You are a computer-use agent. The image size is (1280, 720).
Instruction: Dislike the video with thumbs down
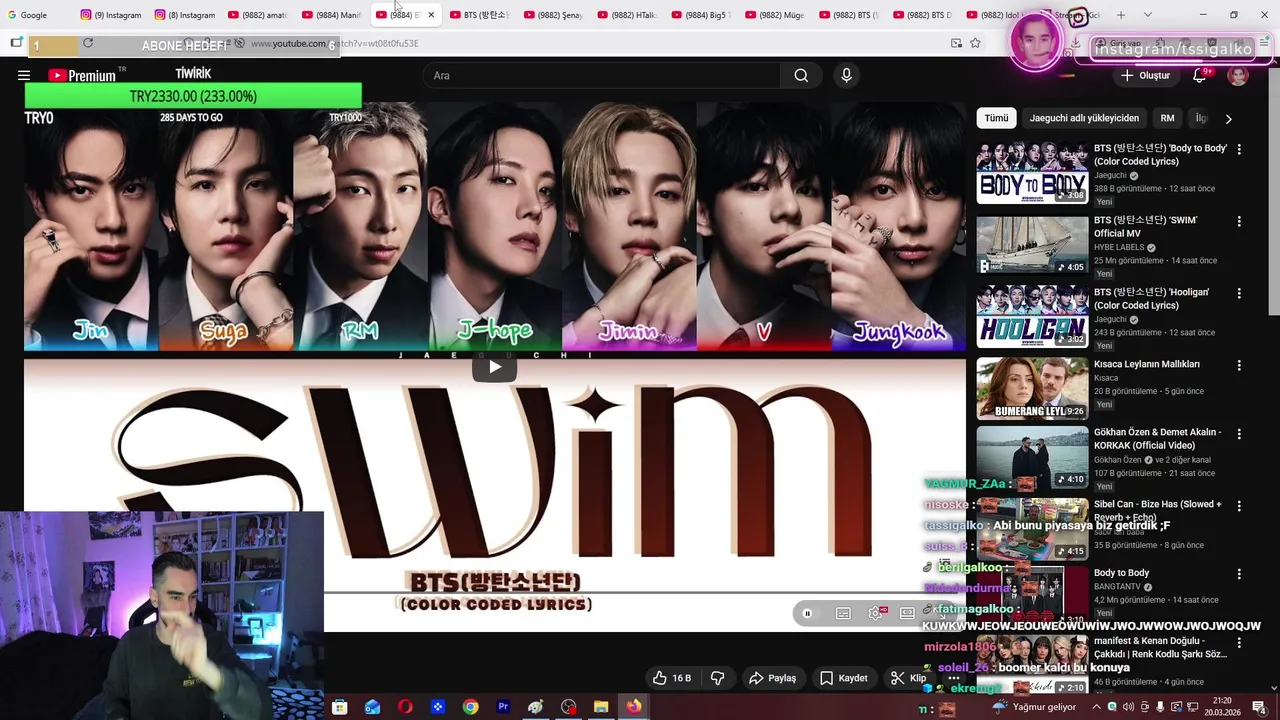(x=717, y=678)
